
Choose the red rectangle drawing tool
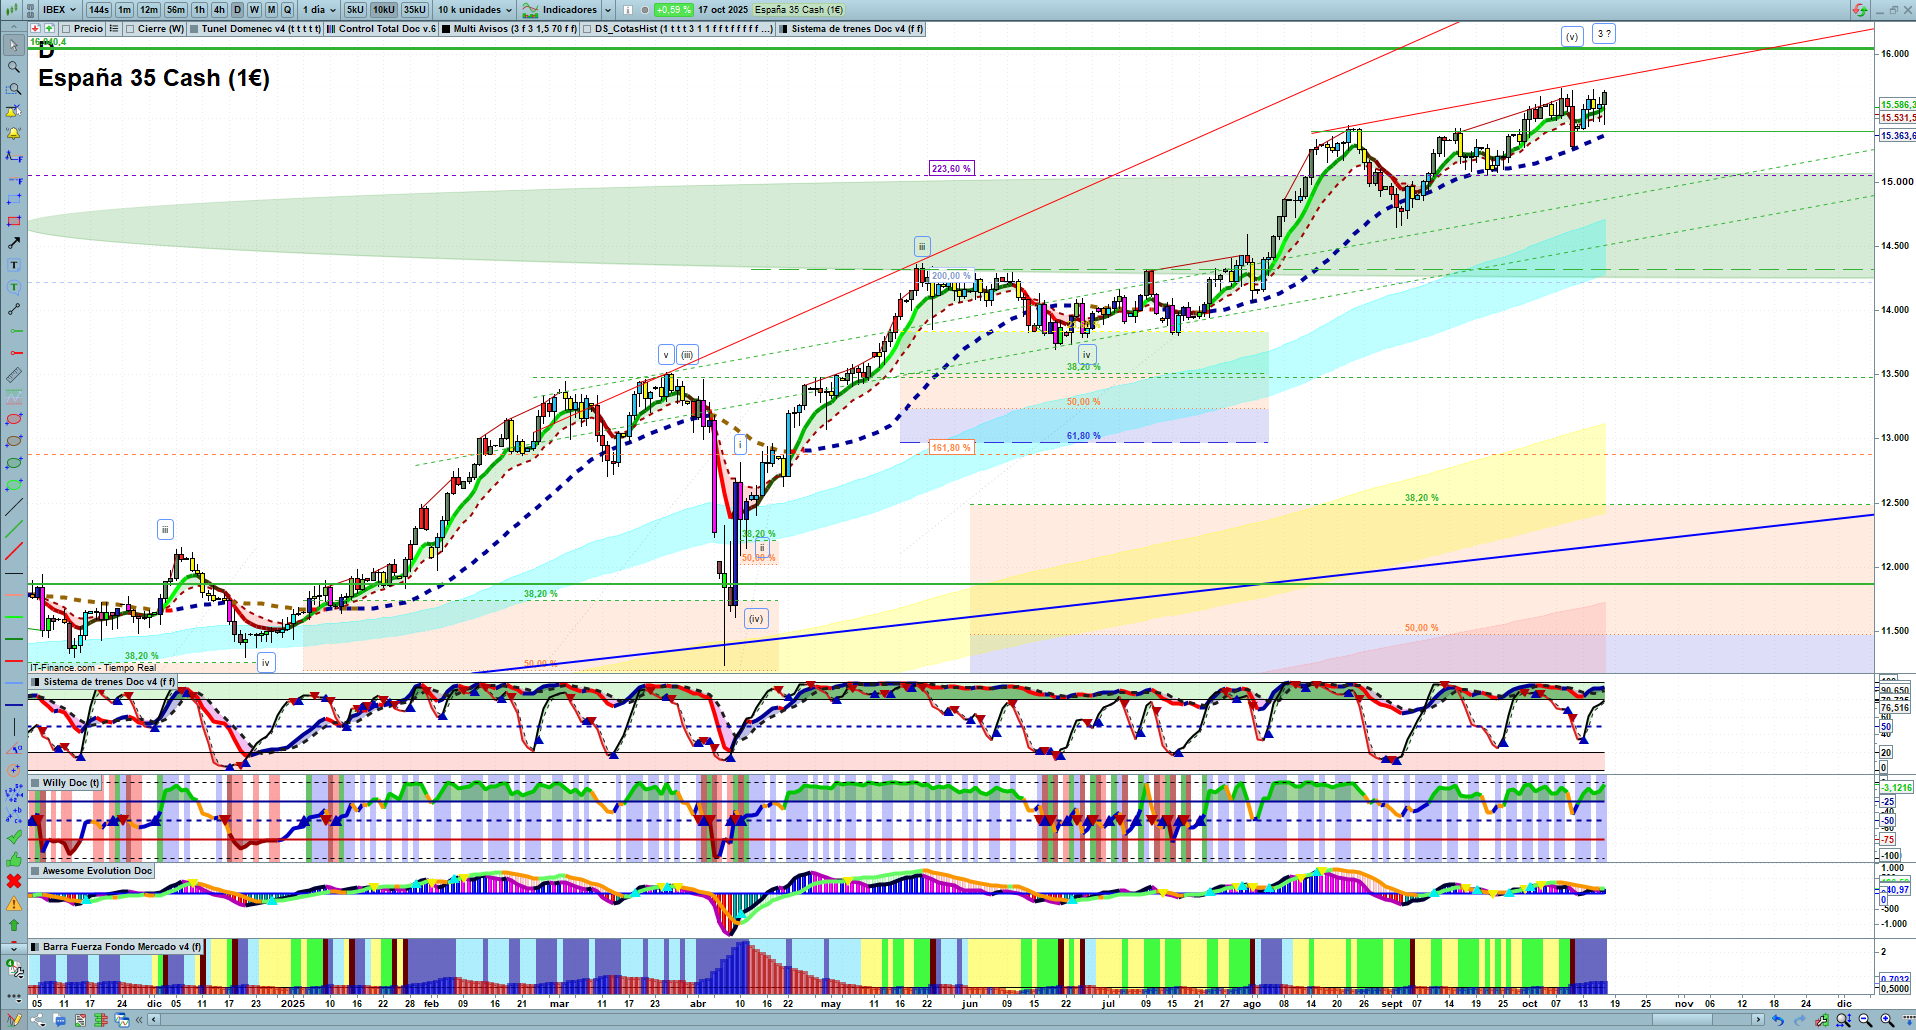point(14,221)
